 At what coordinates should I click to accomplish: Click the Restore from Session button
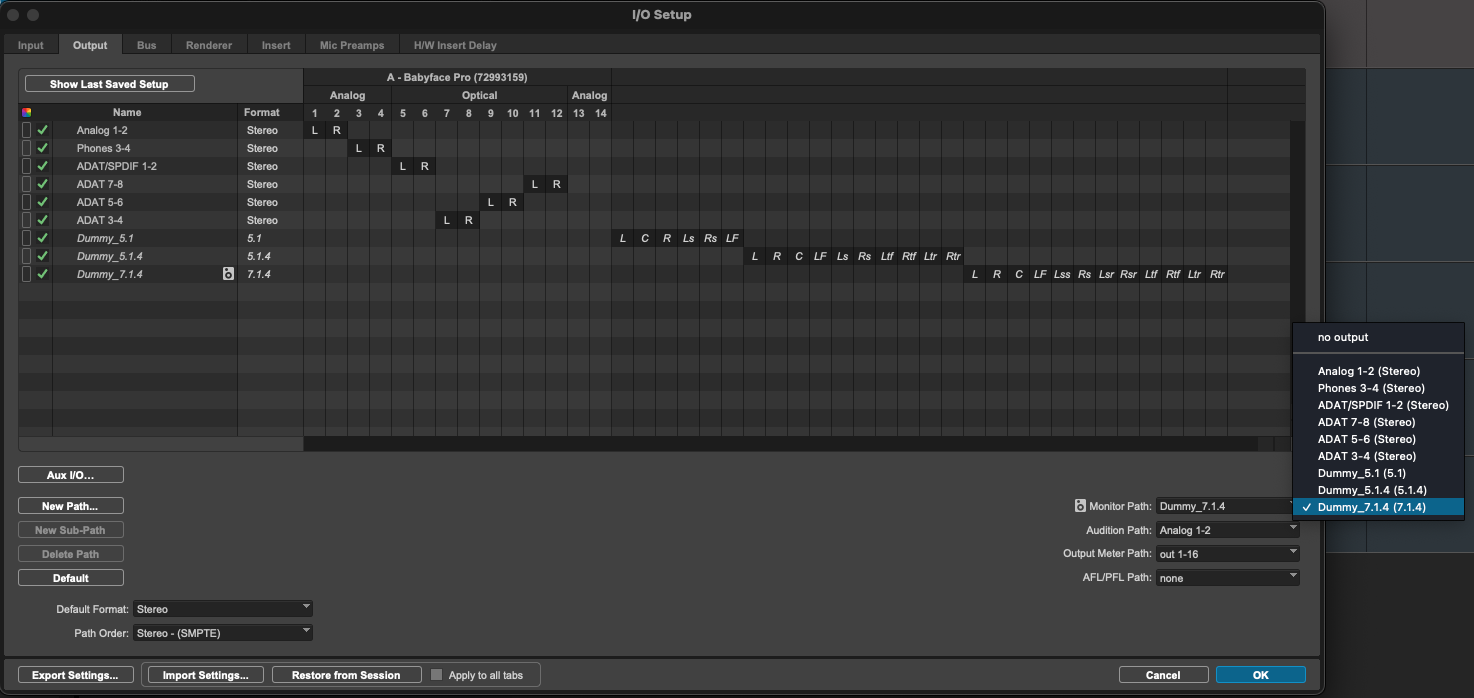346,675
